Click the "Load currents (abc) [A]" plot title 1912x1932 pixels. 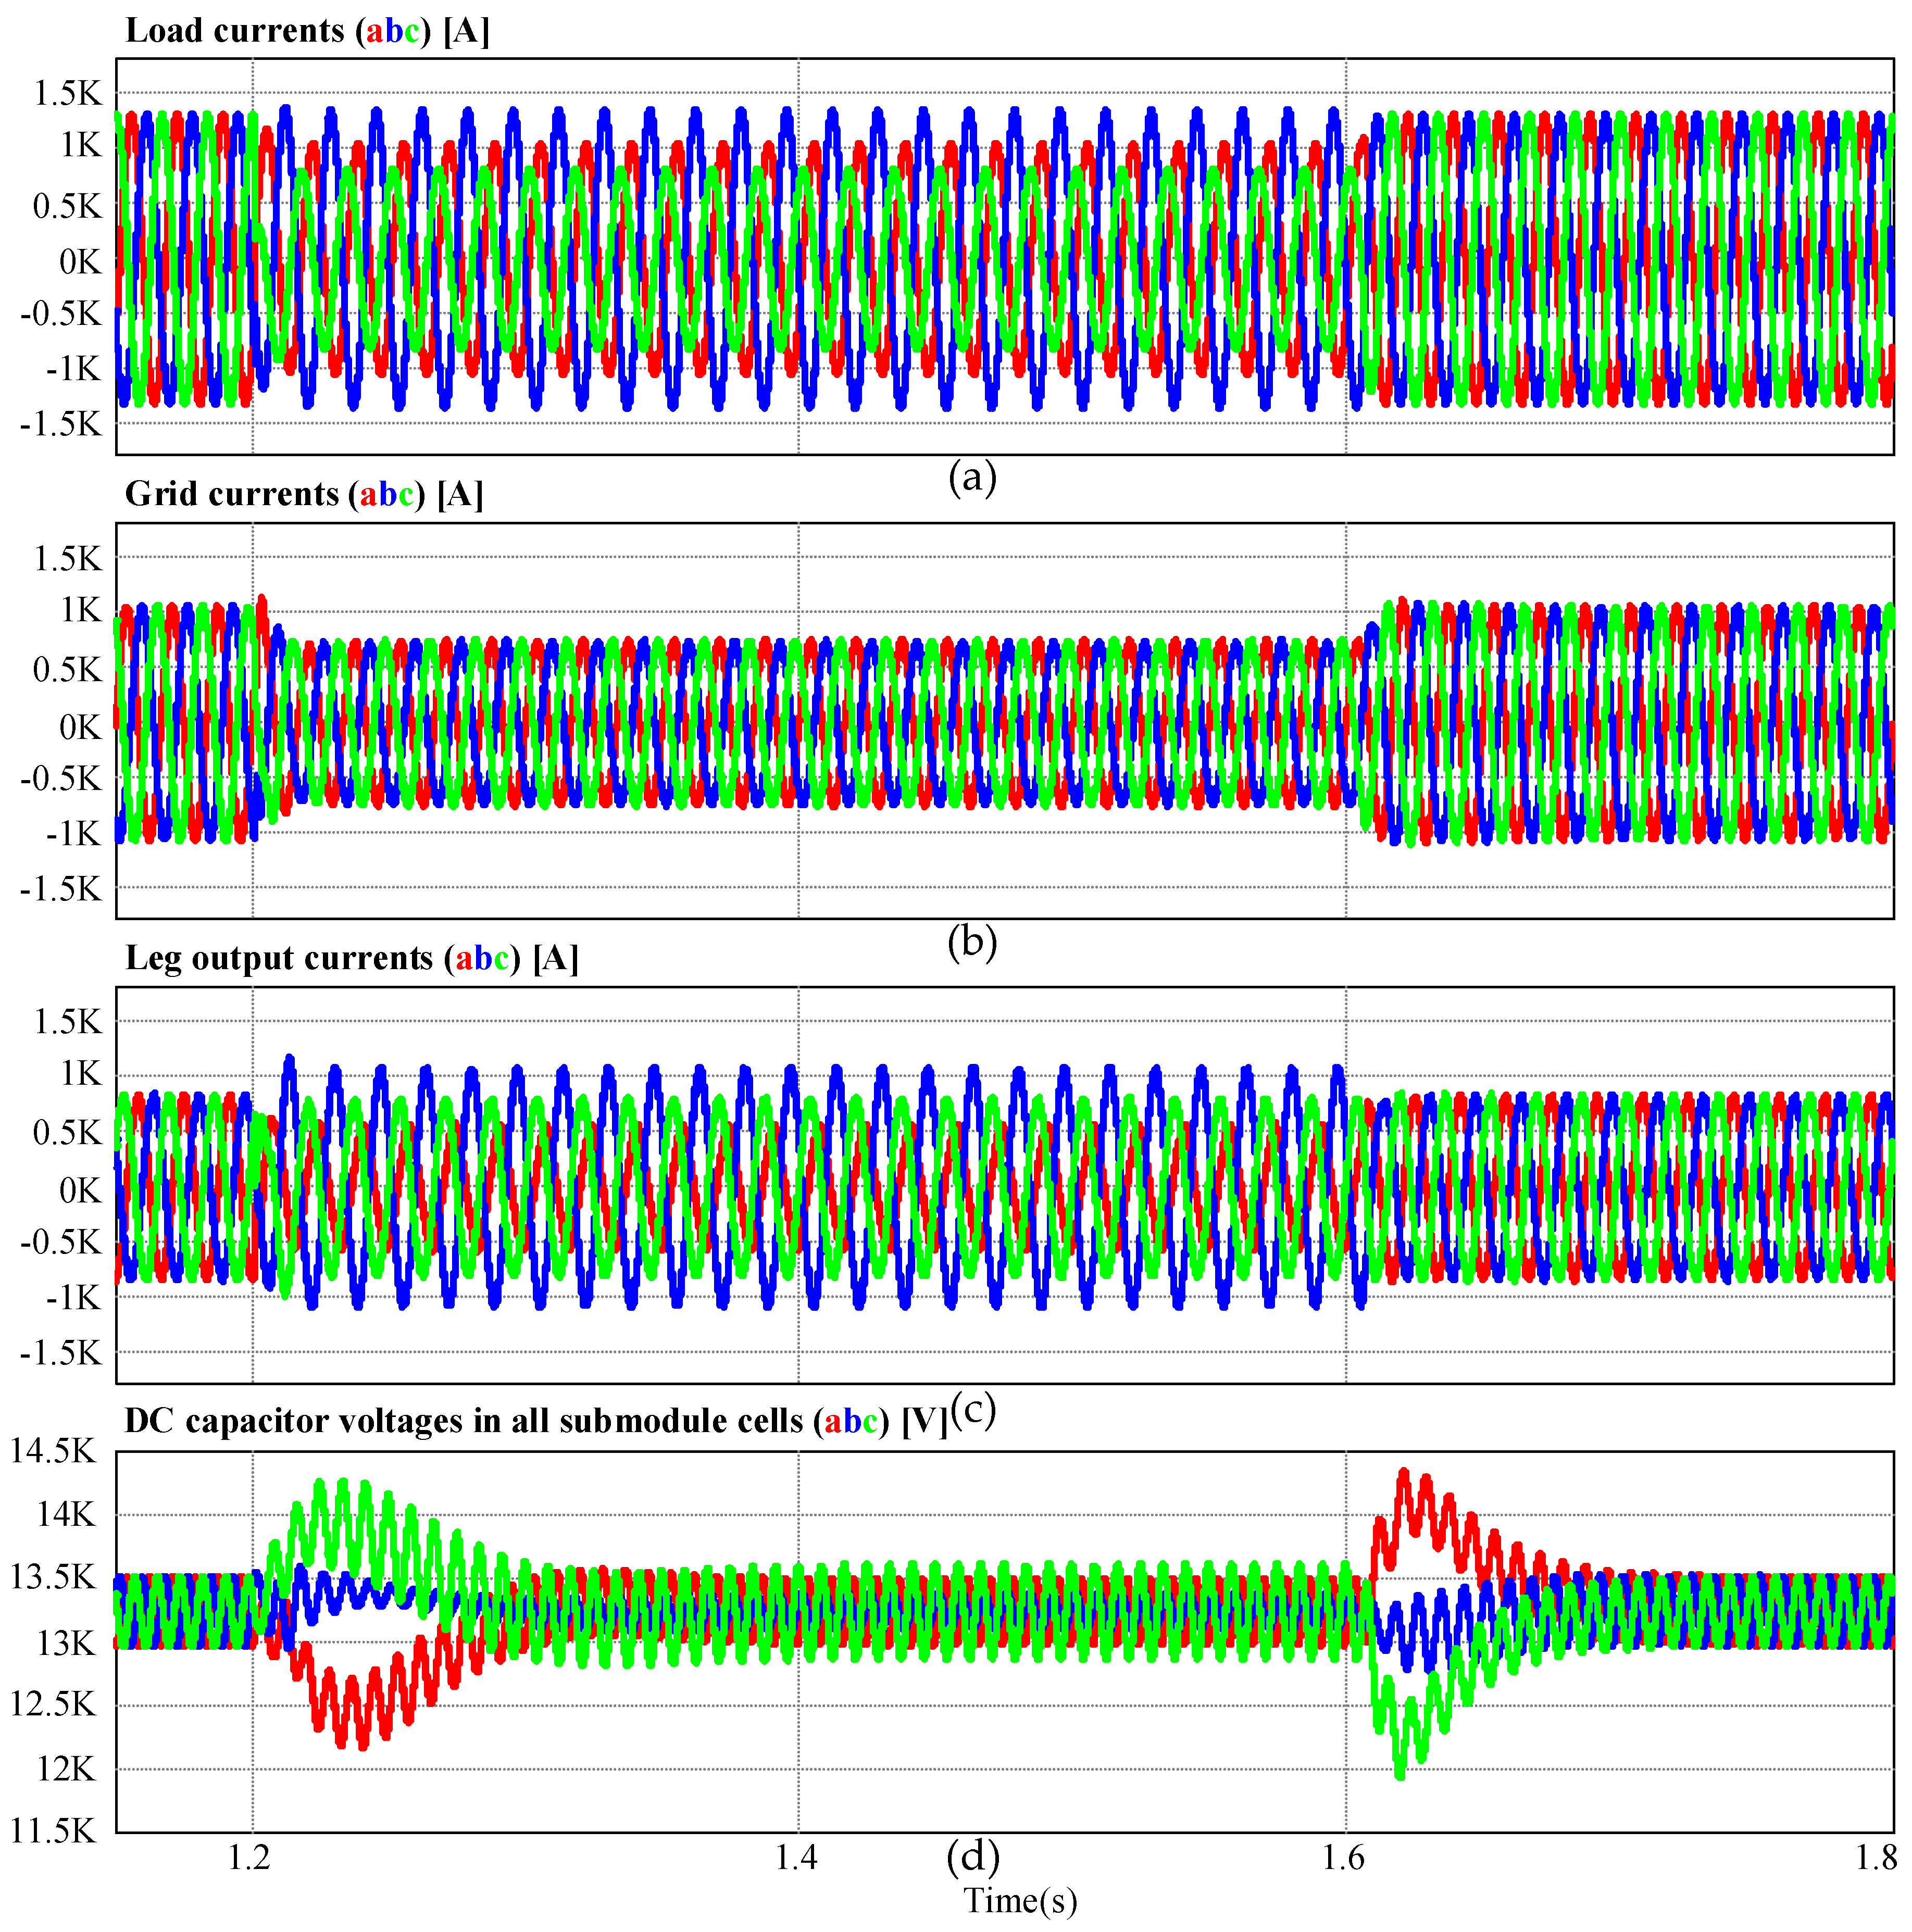tap(307, 31)
